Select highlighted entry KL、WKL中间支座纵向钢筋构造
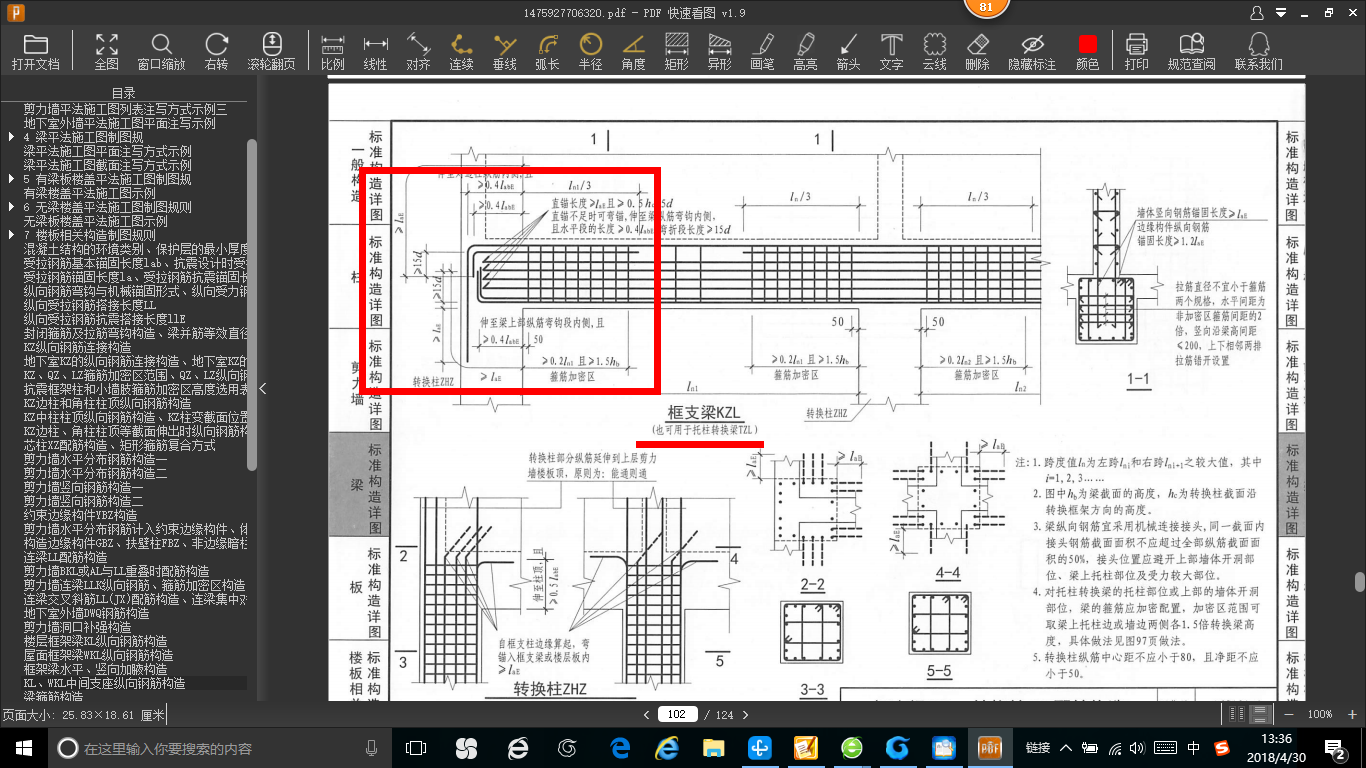Image resolution: width=1366 pixels, height=768 pixels. [104, 683]
